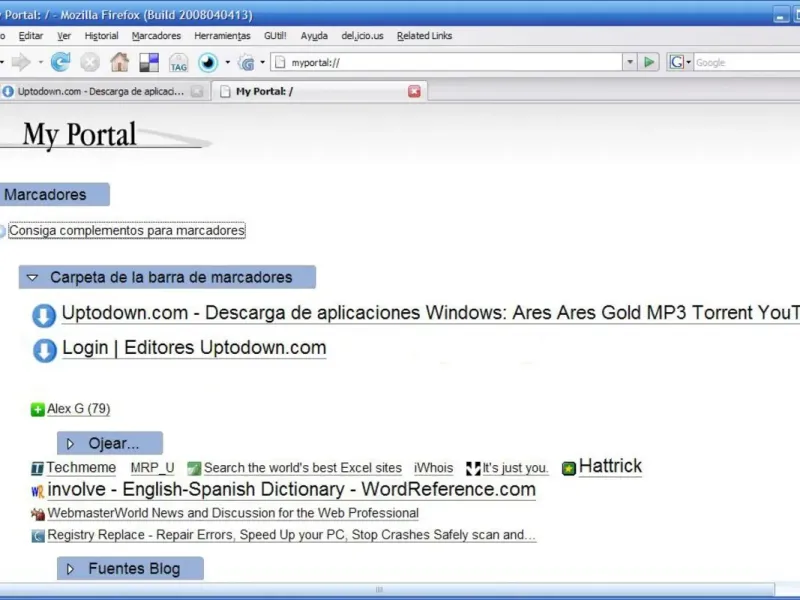Open Search the world's best Excel sites

point(303,468)
